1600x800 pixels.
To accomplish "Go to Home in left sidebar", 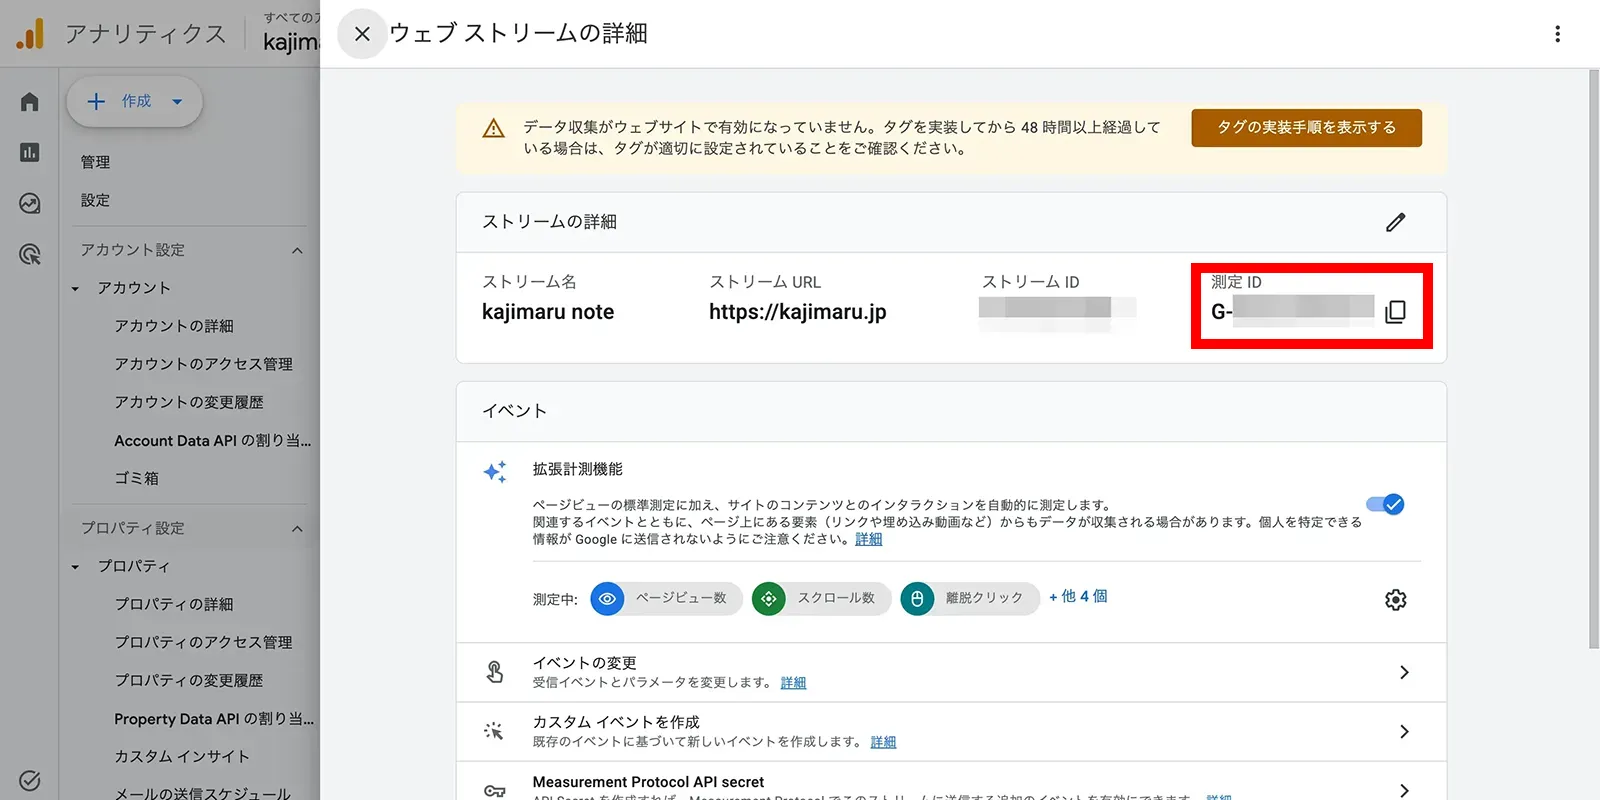I will pyautogui.click(x=30, y=102).
